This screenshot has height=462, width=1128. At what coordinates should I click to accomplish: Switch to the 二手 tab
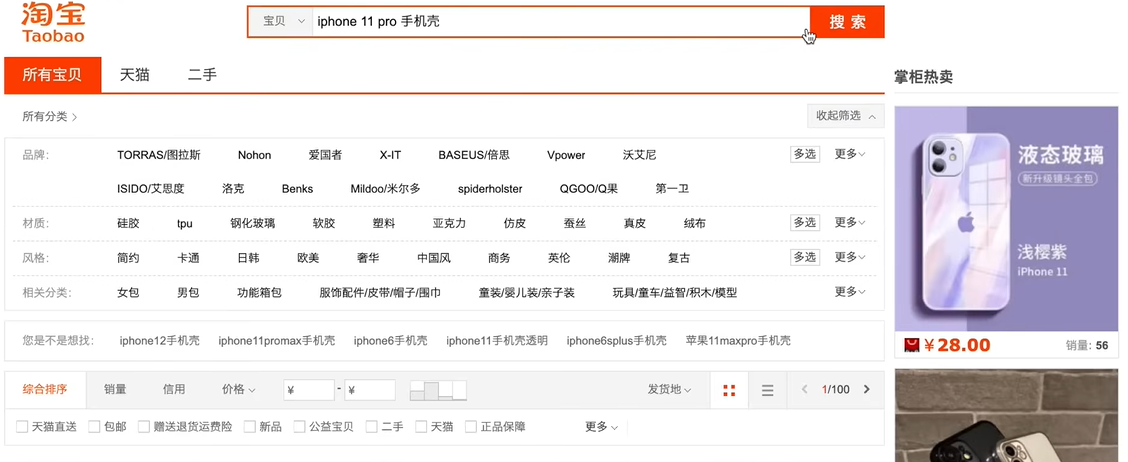coord(202,75)
